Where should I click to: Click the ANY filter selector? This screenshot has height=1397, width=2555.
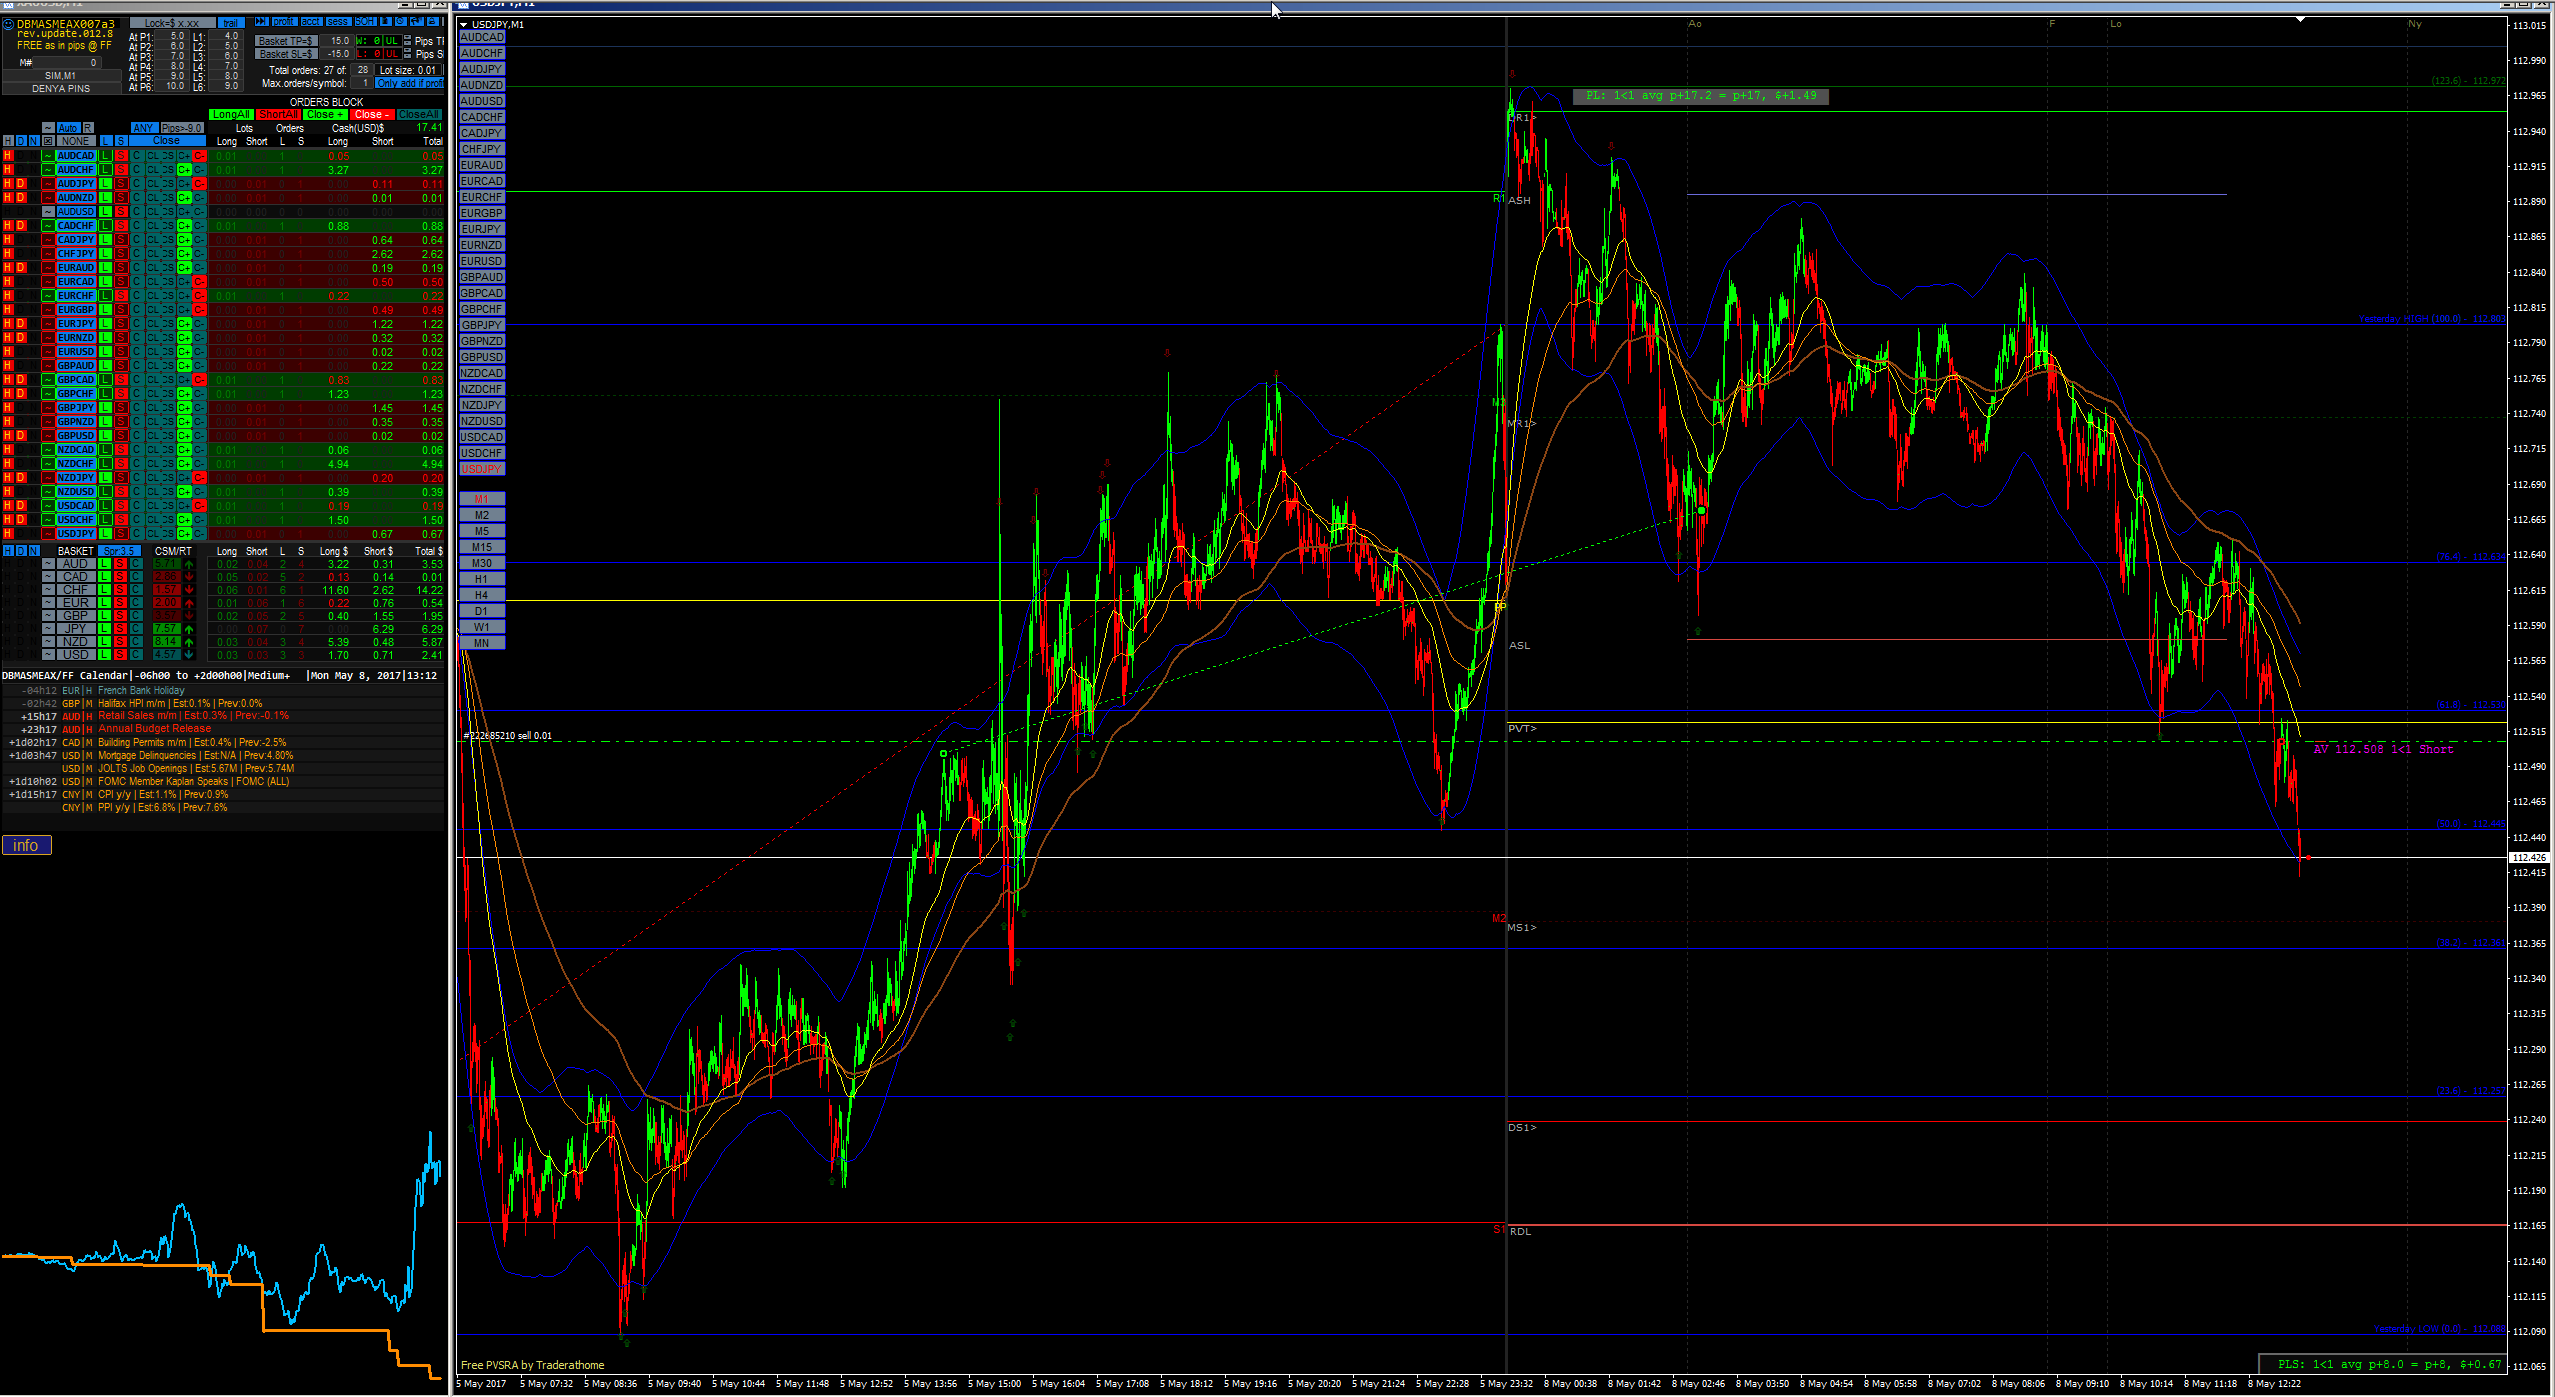coord(145,128)
